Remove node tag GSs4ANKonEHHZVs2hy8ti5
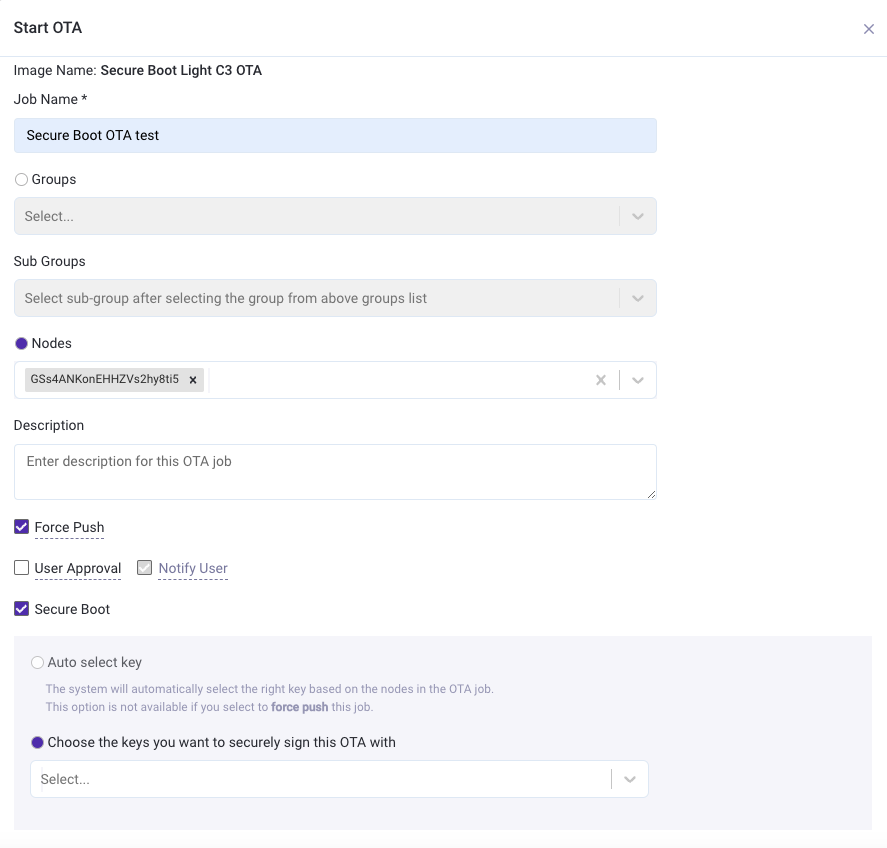887x848 pixels. [193, 380]
